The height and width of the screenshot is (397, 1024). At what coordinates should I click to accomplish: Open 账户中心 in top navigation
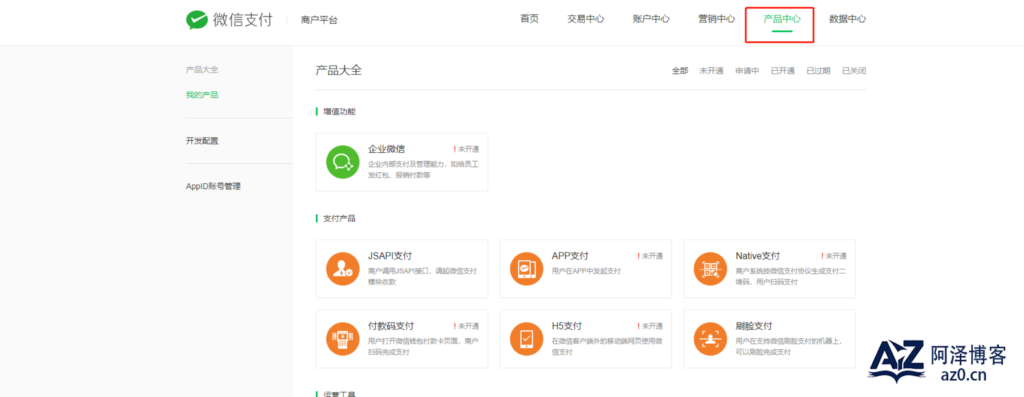point(651,19)
